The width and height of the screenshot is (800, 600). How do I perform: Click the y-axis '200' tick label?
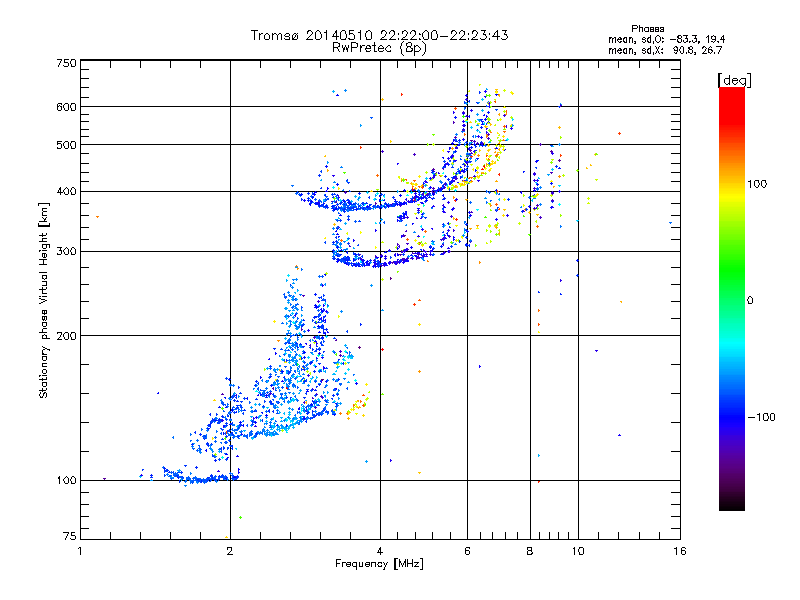point(66,336)
